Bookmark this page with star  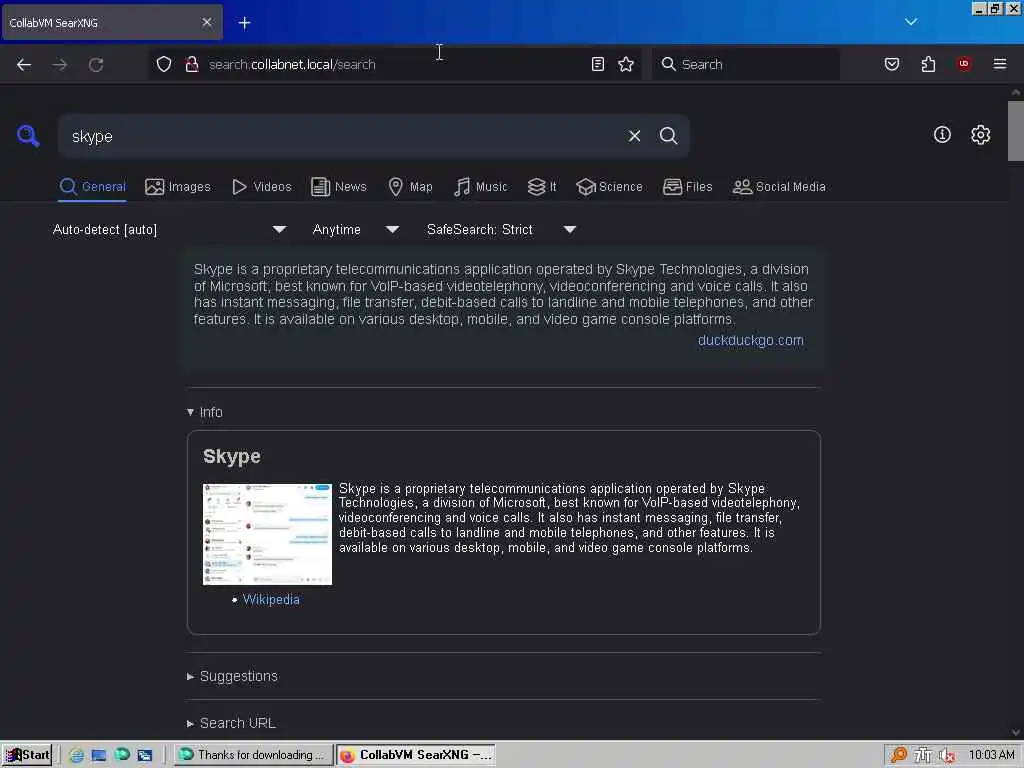pos(626,64)
